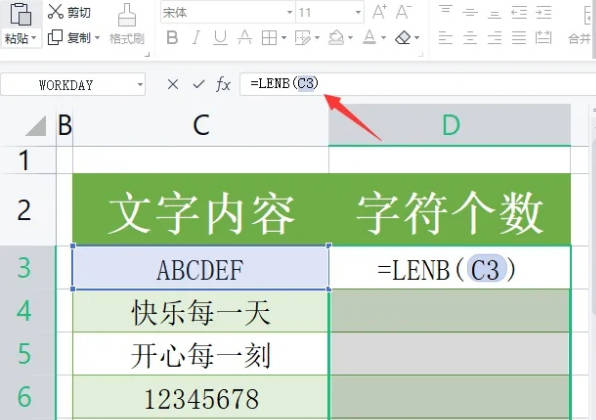This screenshot has height=420, width=596.
Task: Align text right
Action: 495,38
